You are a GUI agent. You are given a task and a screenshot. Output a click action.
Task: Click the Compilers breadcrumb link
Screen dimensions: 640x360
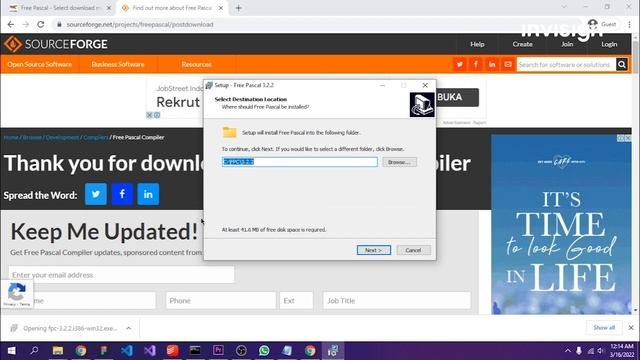point(96,137)
